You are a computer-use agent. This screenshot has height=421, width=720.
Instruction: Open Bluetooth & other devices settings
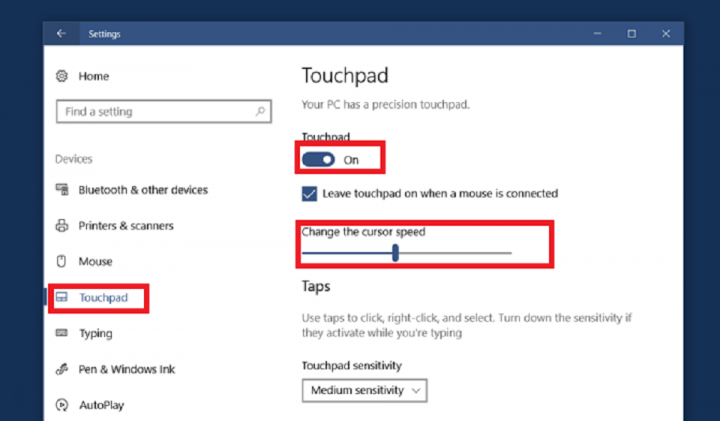pos(143,190)
